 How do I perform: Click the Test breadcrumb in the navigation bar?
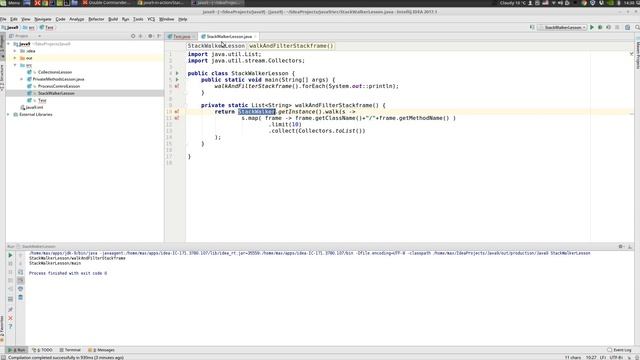(x=47, y=27)
